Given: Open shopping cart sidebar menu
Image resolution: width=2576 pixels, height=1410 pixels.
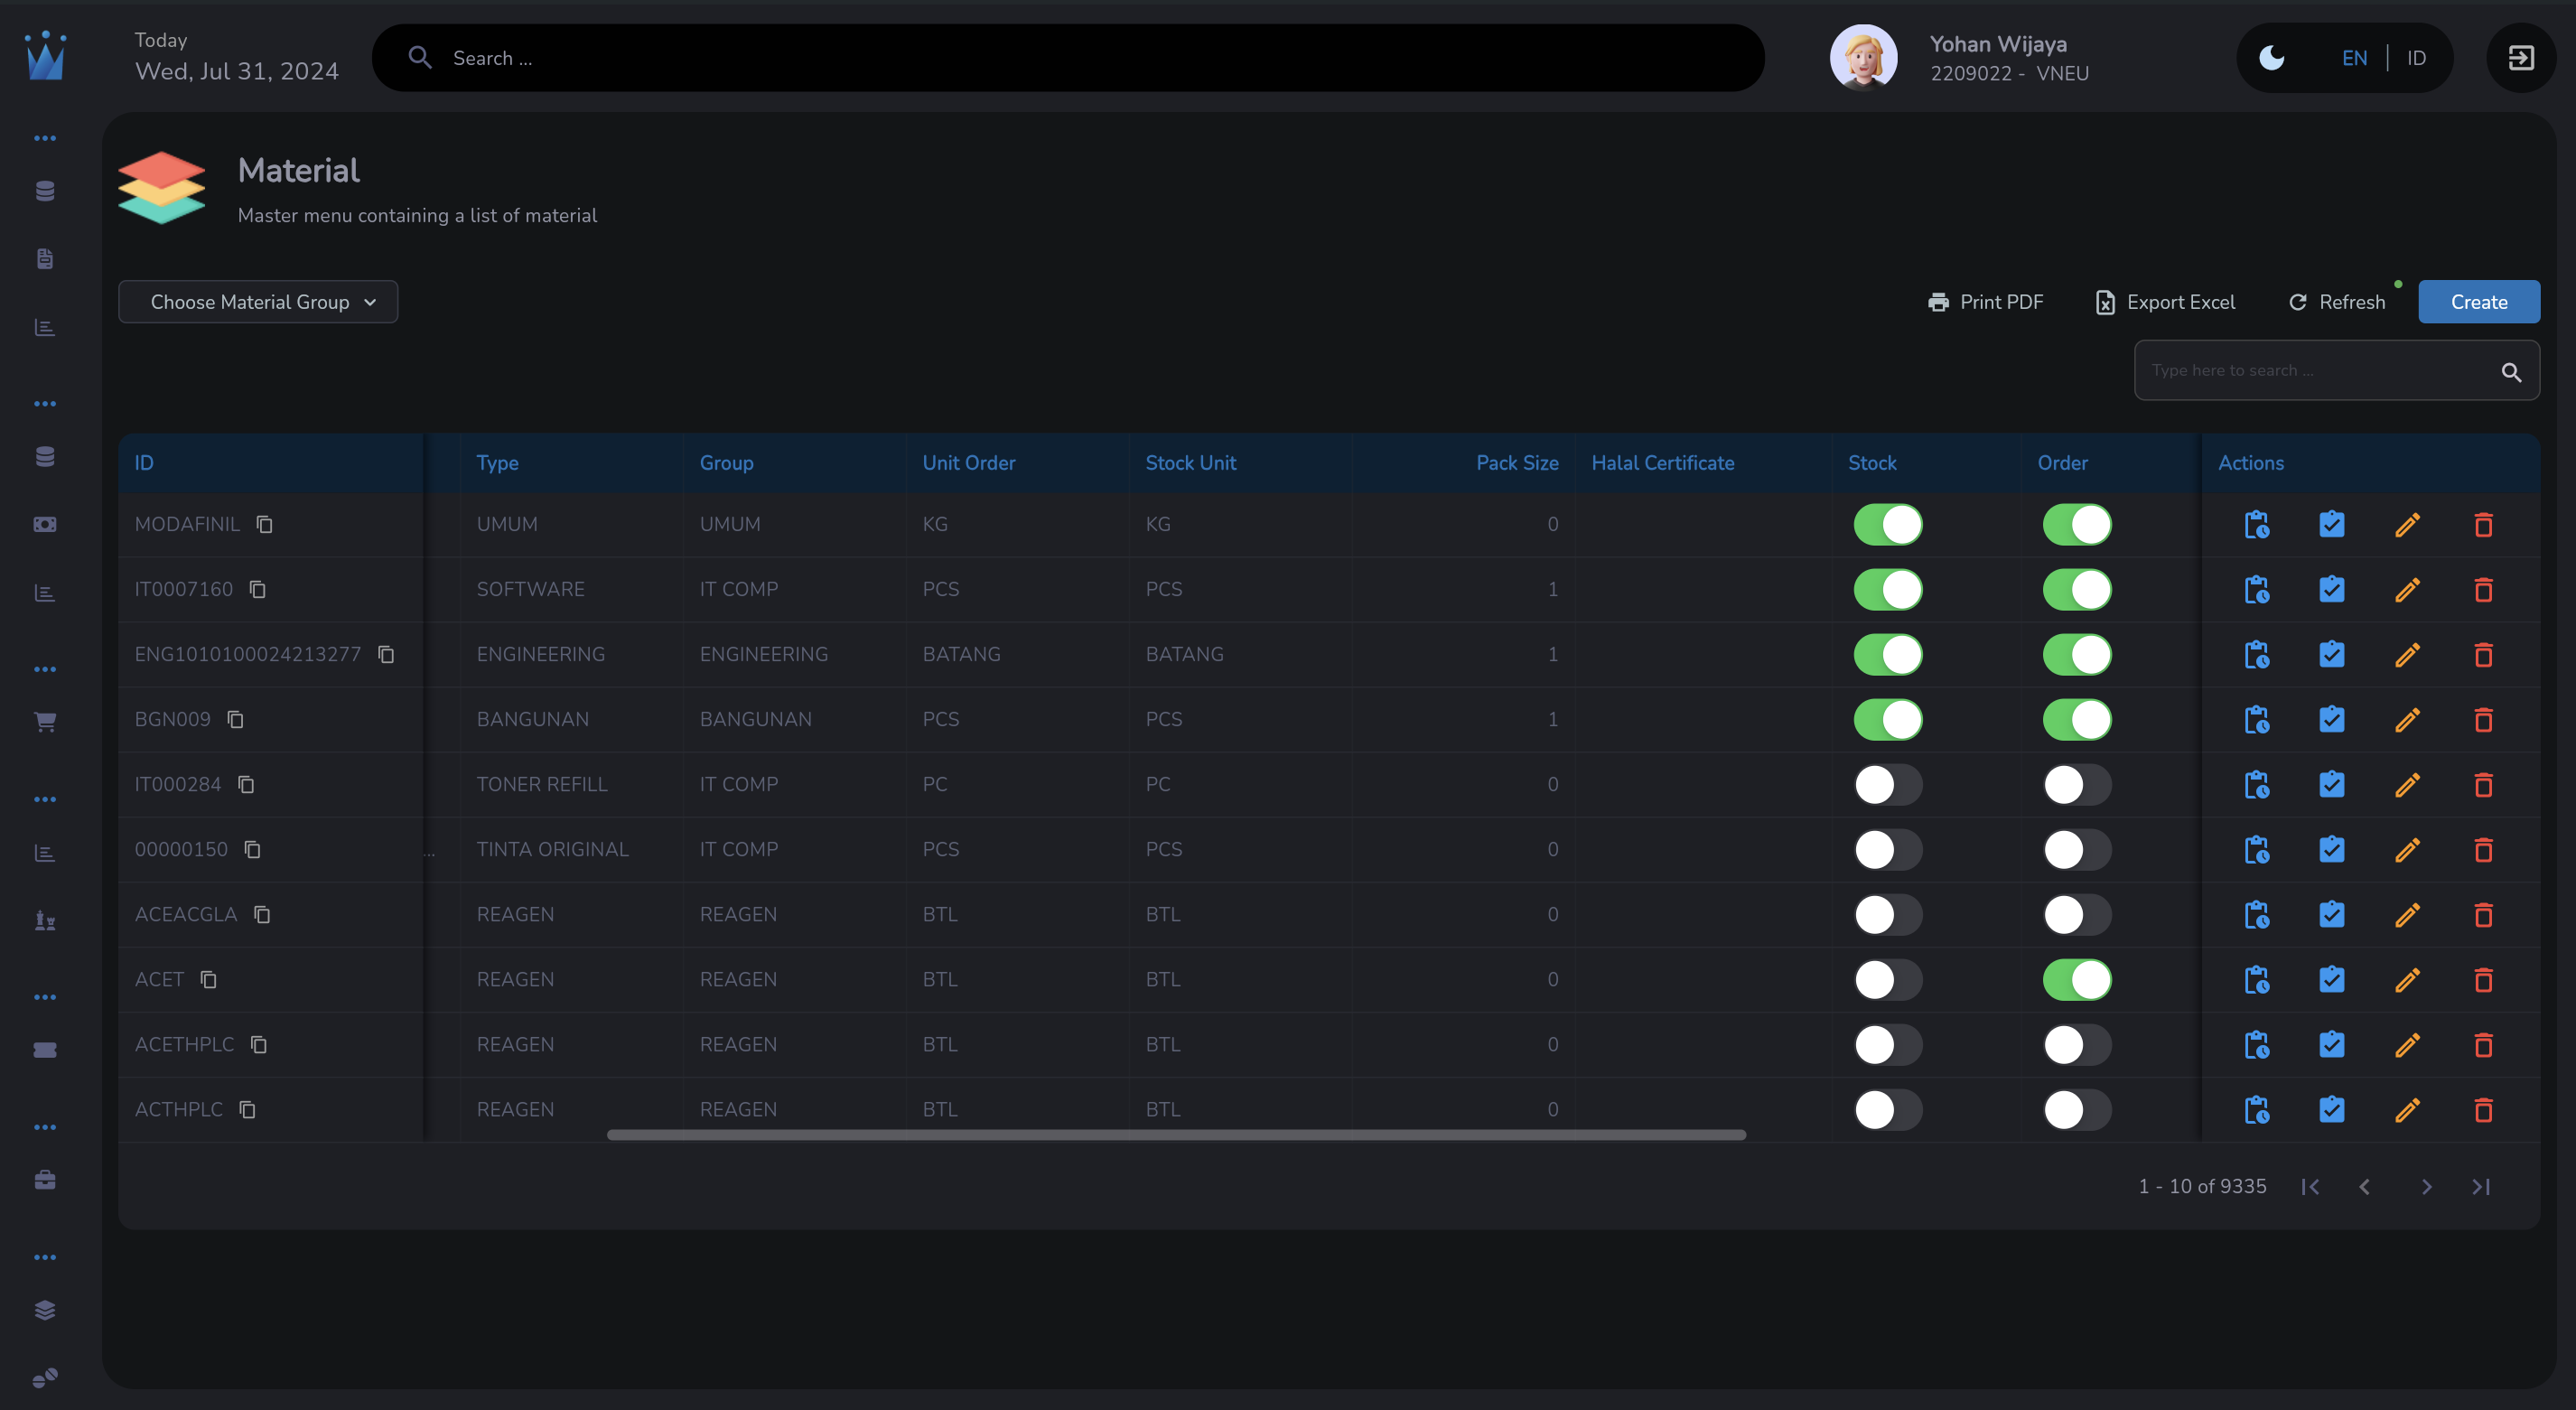Looking at the screenshot, I should click(x=45, y=722).
